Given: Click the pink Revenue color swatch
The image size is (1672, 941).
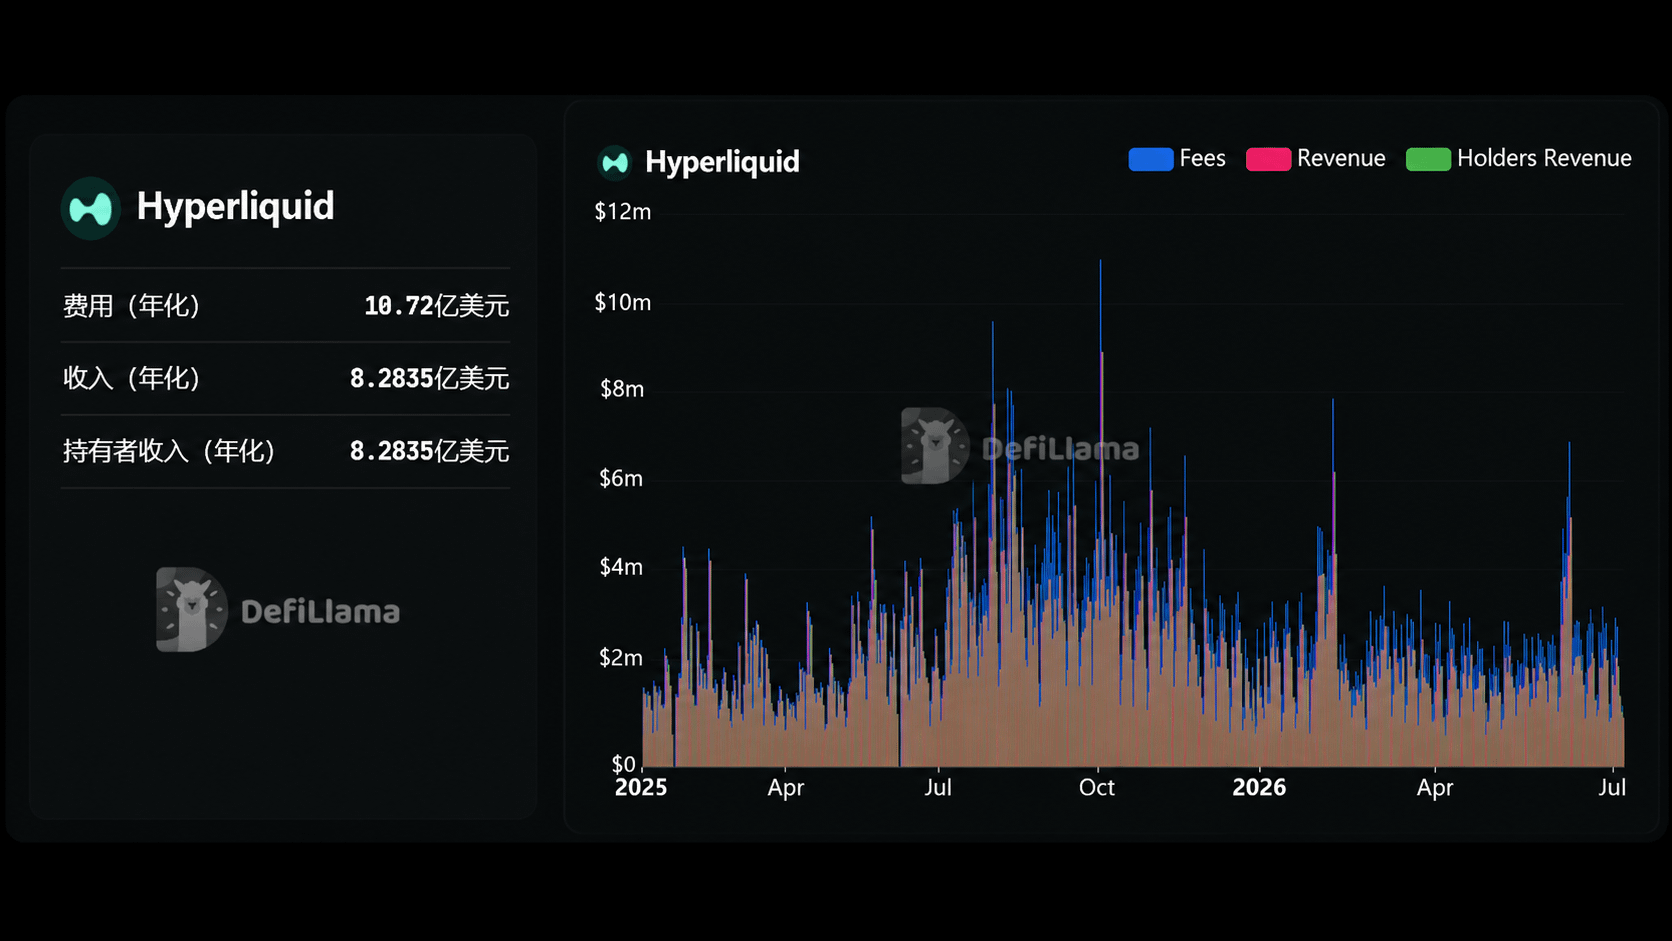Looking at the screenshot, I should pyautogui.click(x=1268, y=159).
